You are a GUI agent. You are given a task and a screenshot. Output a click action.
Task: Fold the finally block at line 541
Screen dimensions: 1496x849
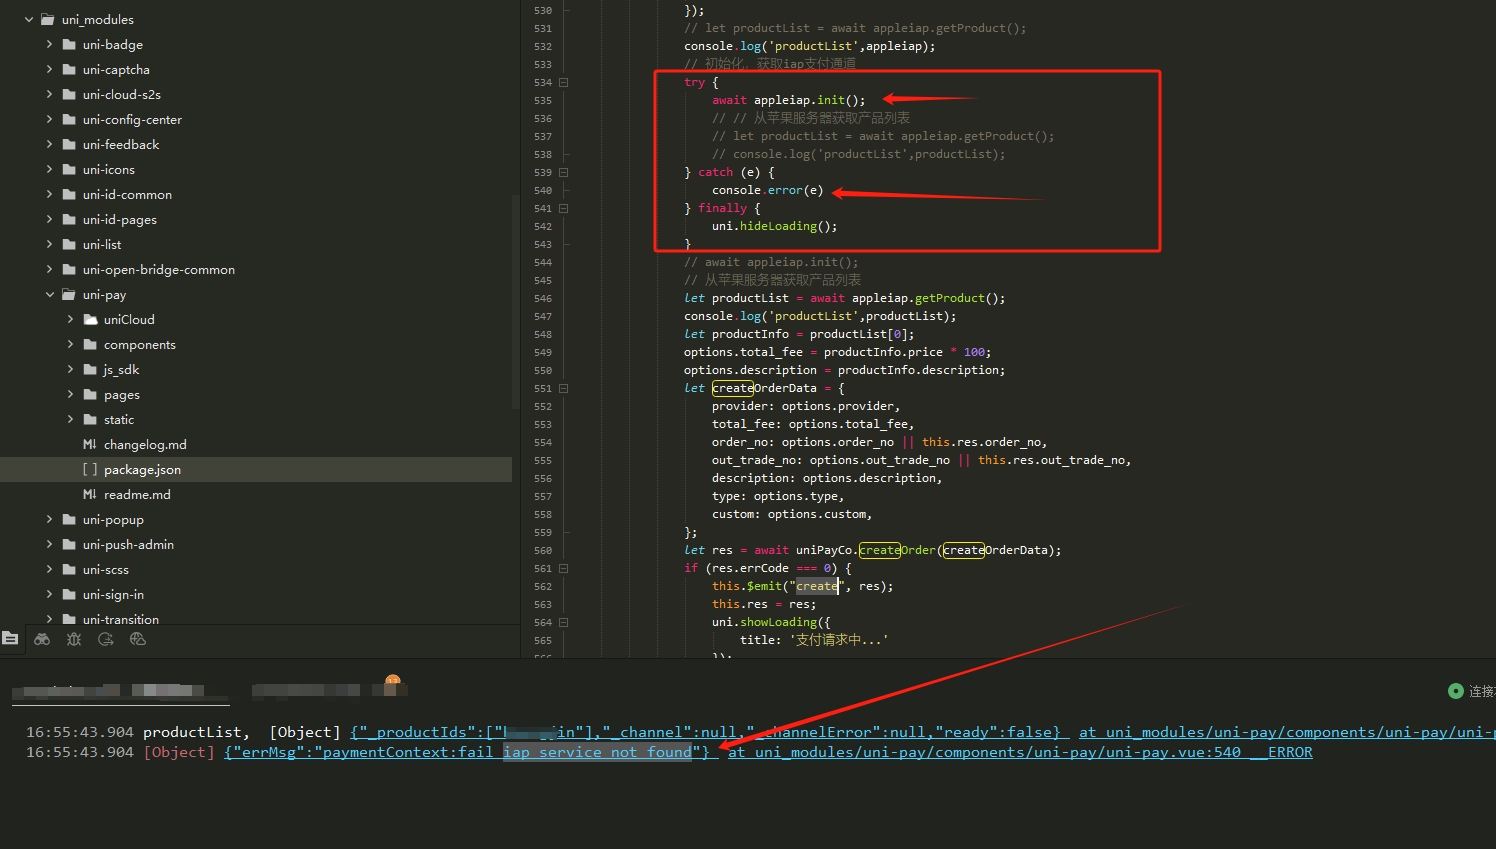[x=563, y=208]
